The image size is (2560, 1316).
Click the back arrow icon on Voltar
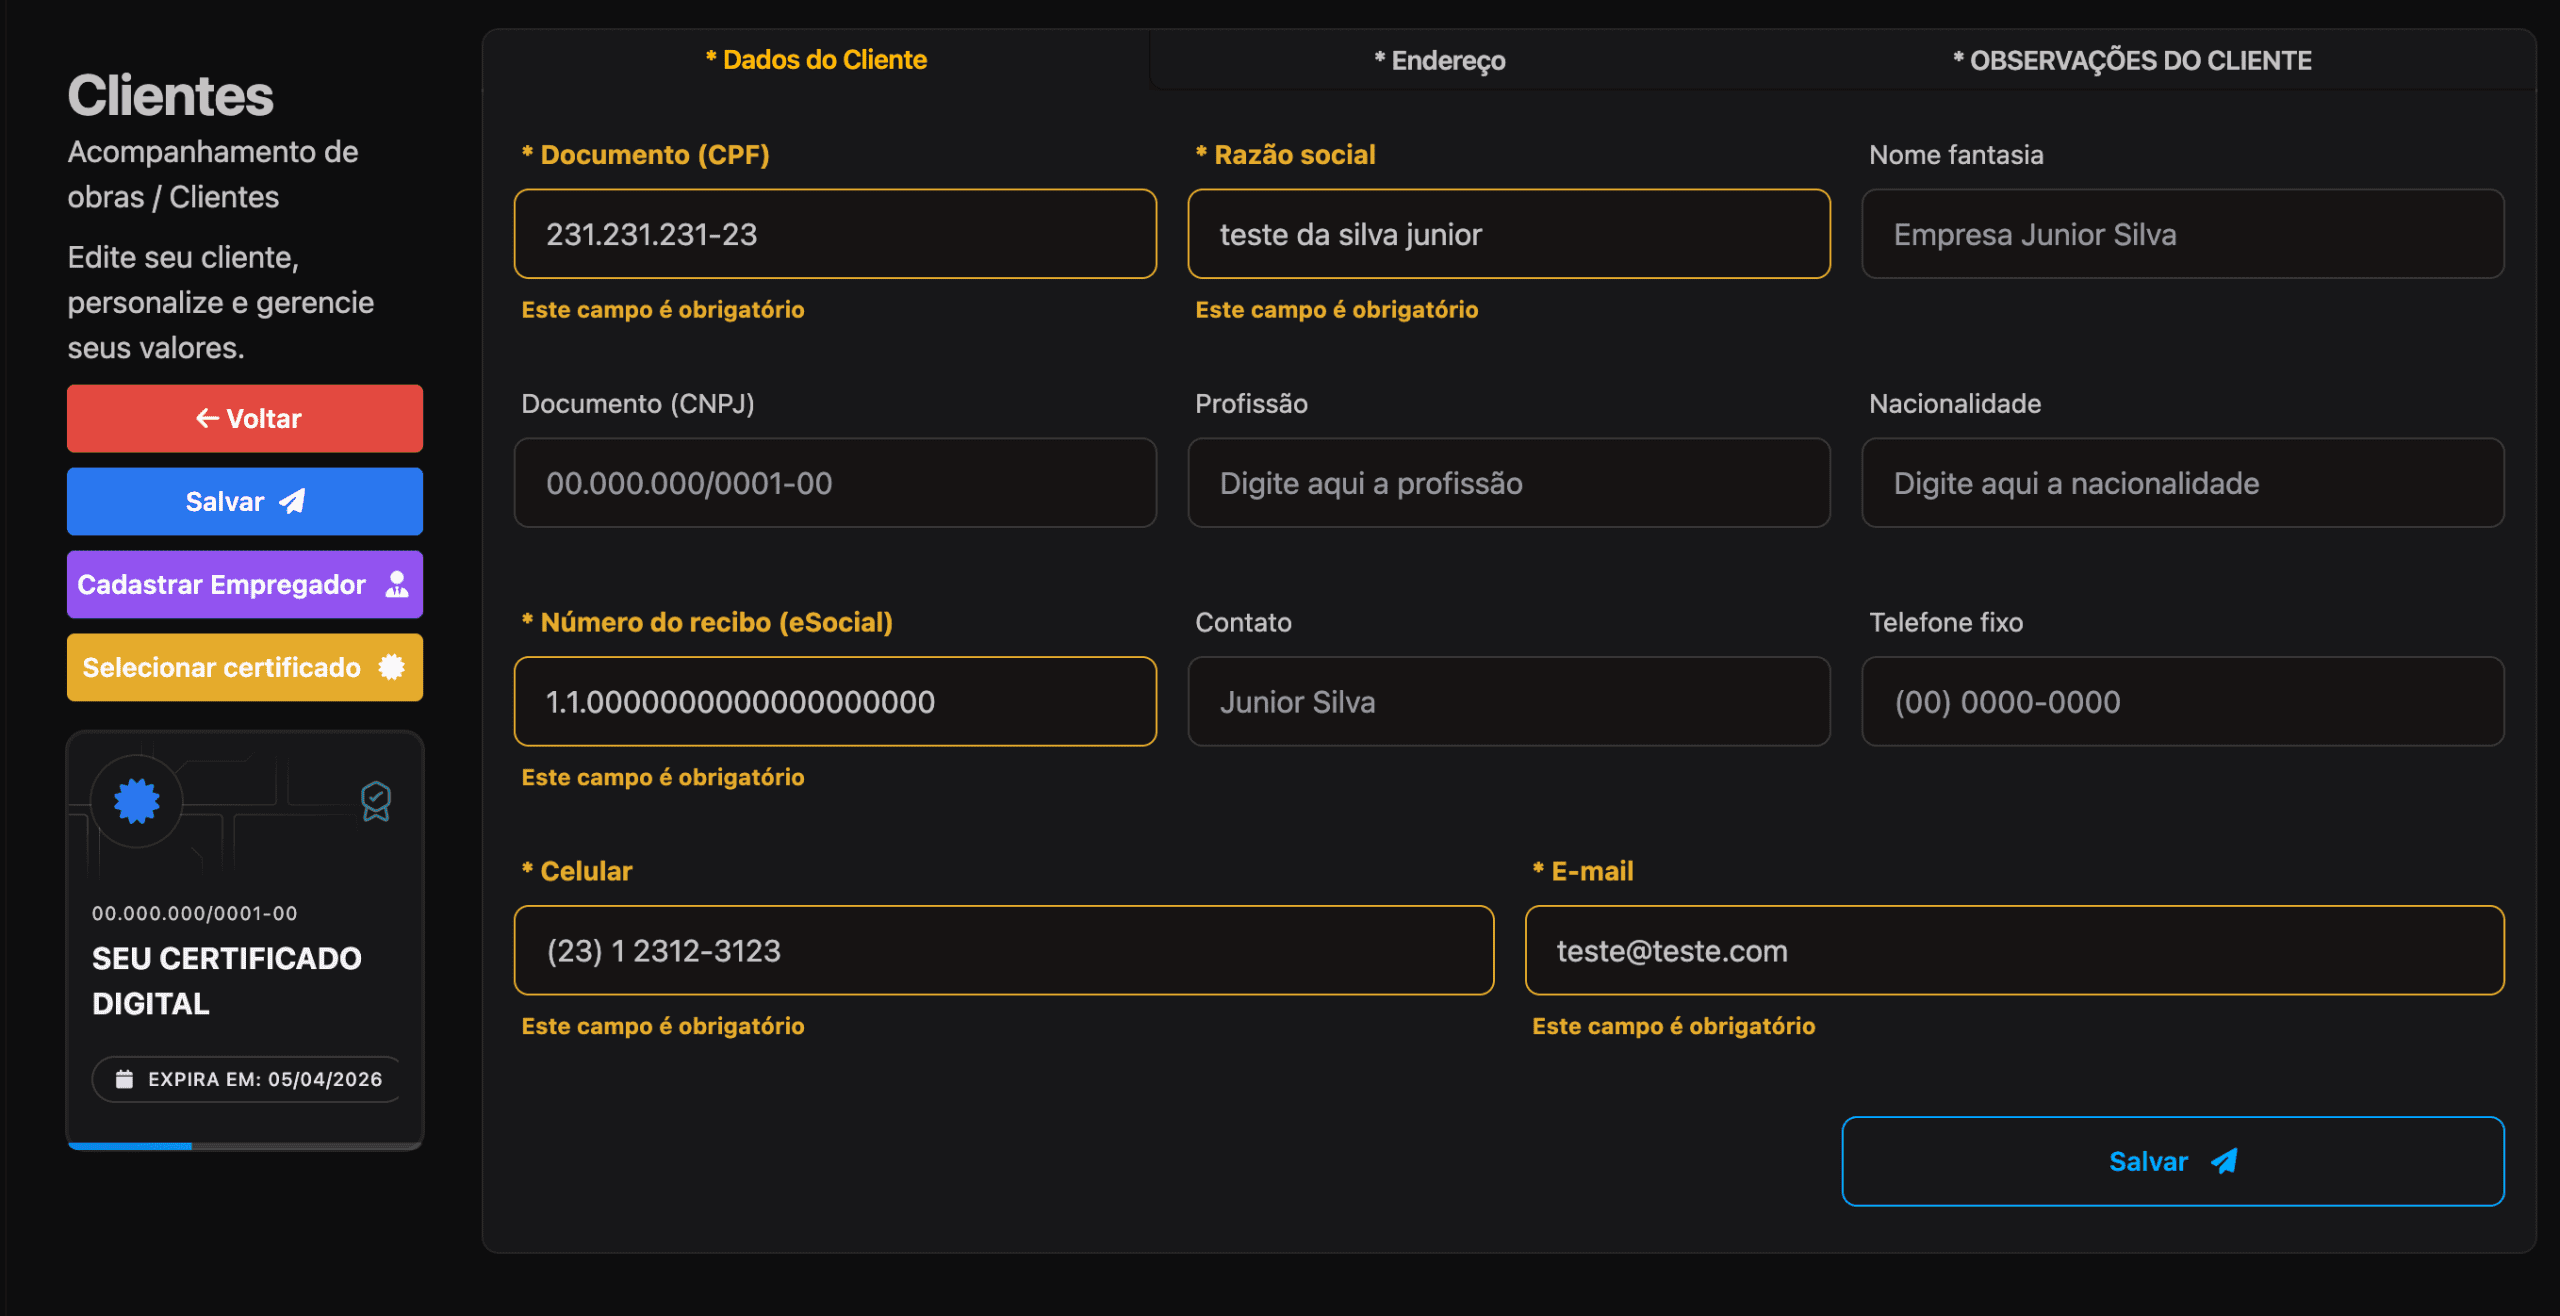207,418
